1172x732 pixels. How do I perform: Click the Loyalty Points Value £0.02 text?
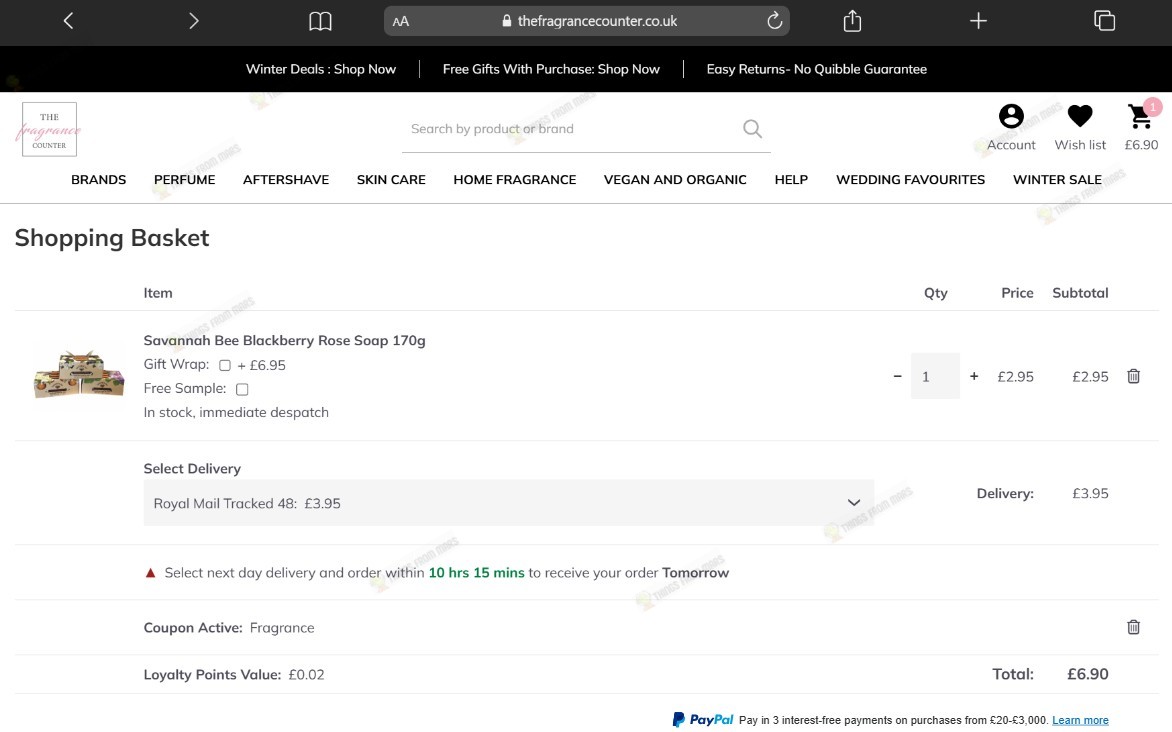tap(234, 674)
